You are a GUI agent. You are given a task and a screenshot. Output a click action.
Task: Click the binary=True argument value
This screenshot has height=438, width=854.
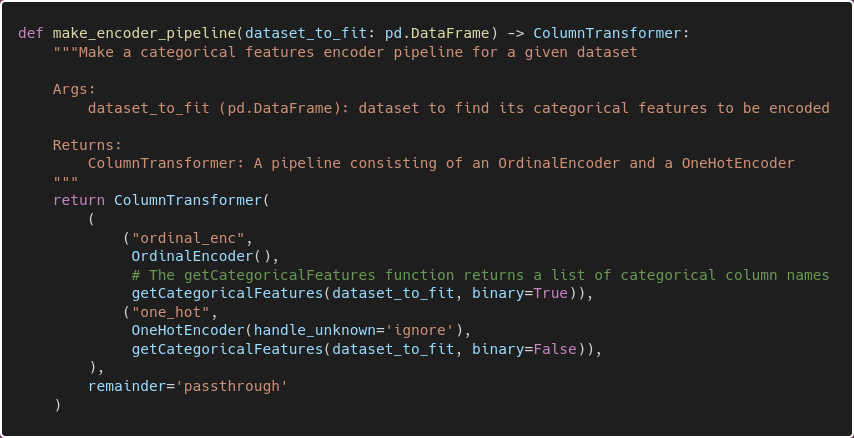(551, 294)
